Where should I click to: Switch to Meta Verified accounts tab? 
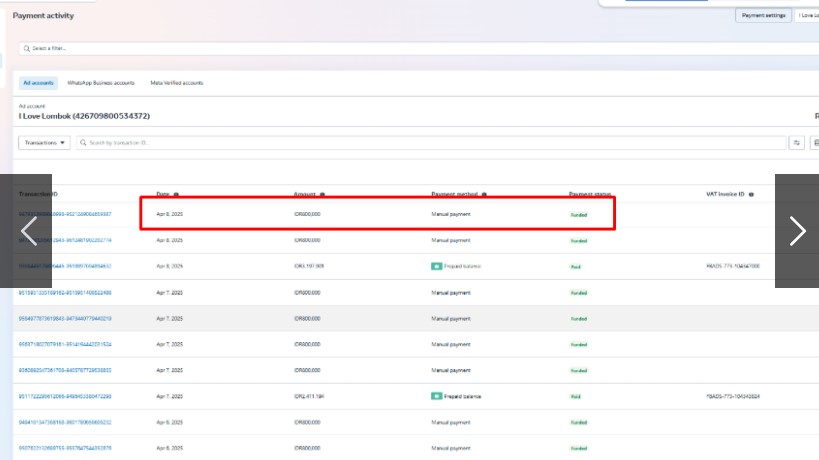[176, 83]
